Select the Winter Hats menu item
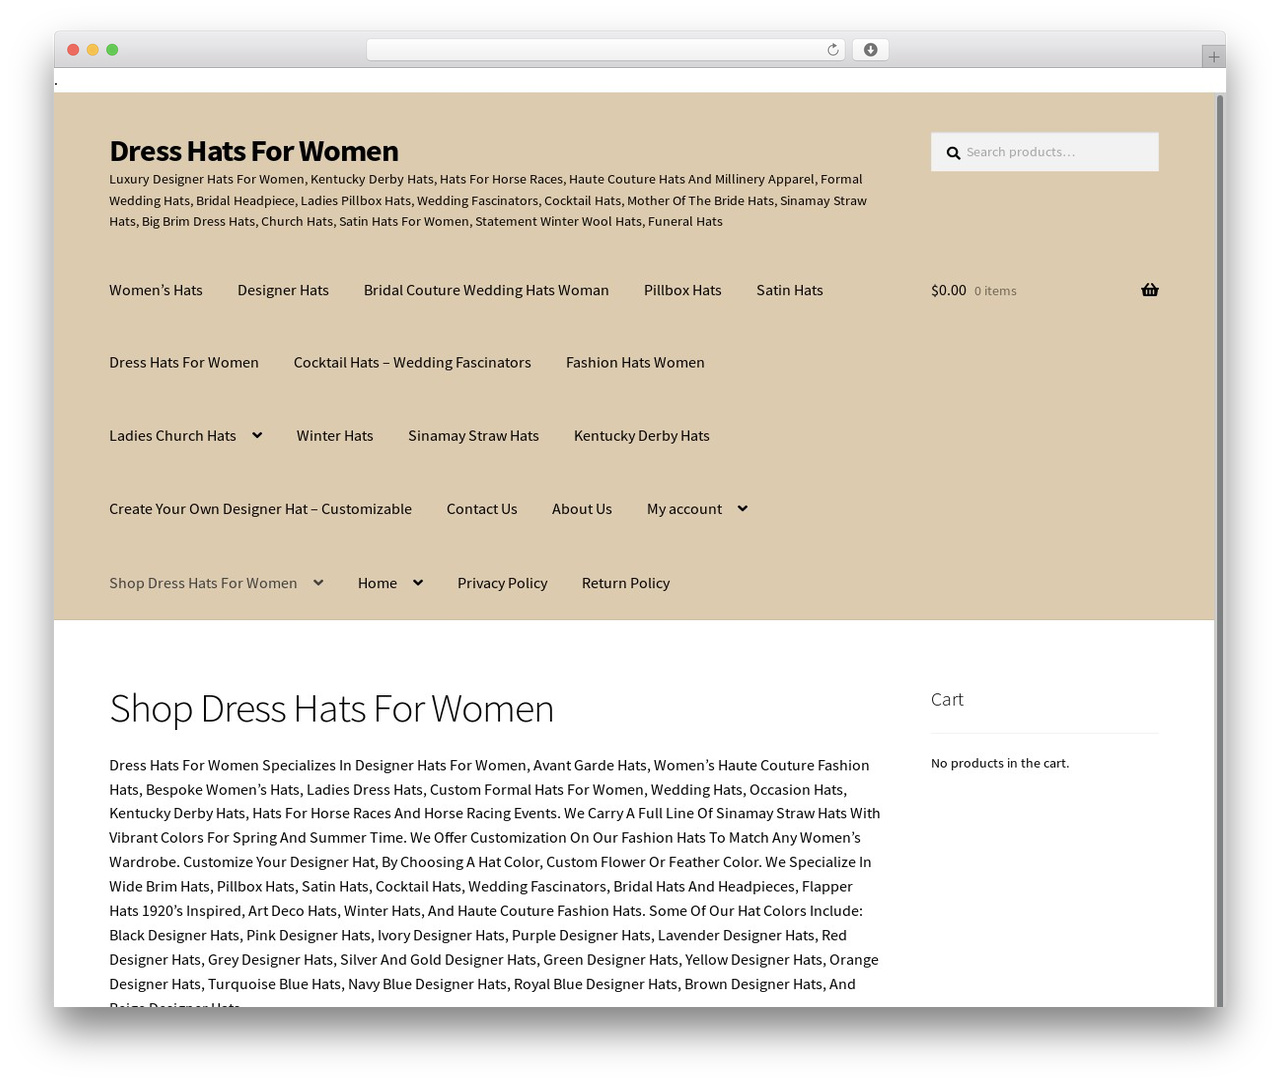Viewport: 1280px width, 1084px height. point(334,435)
